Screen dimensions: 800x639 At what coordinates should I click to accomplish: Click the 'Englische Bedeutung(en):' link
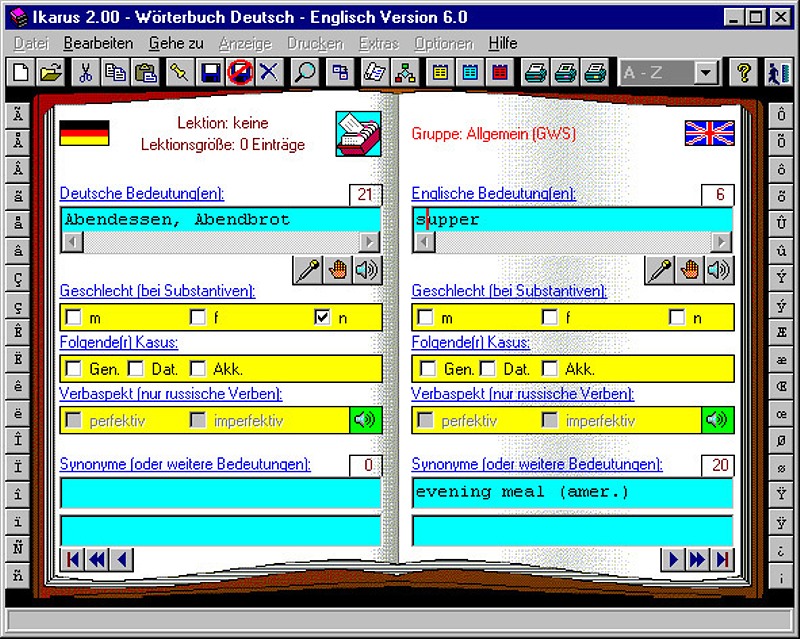point(493,193)
